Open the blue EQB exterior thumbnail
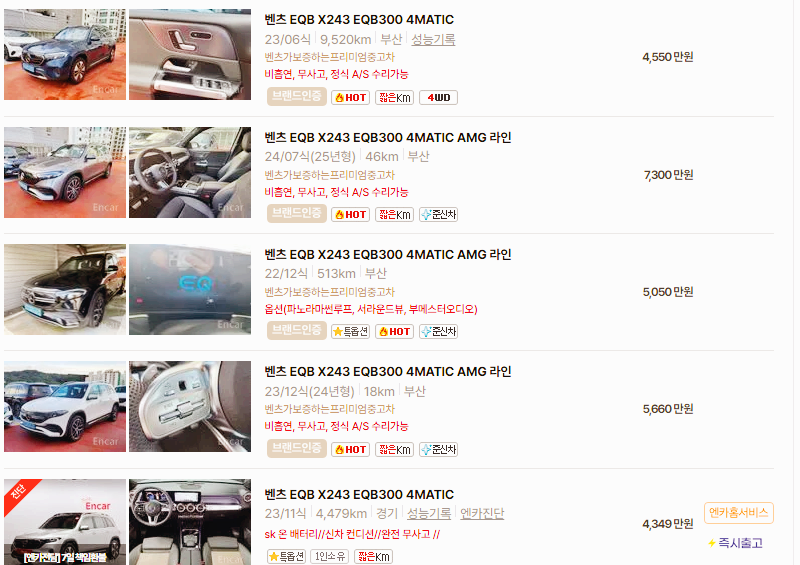800x565 pixels. pyautogui.click(x=65, y=54)
